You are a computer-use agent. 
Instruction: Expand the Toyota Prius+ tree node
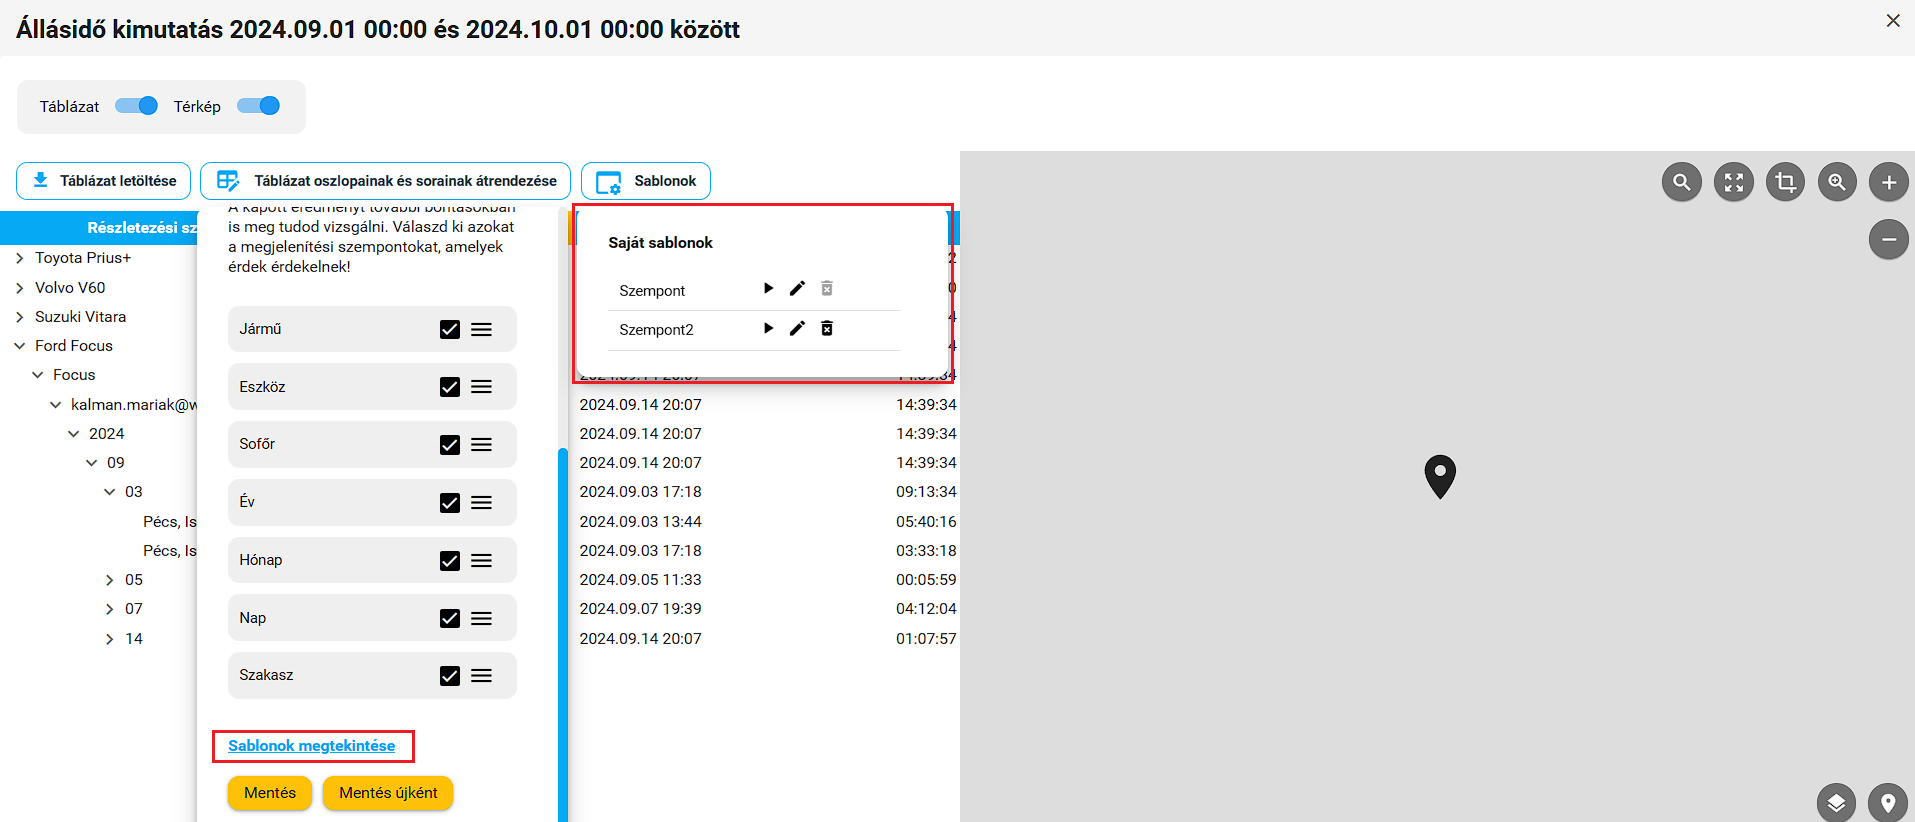tap(20, 258)
